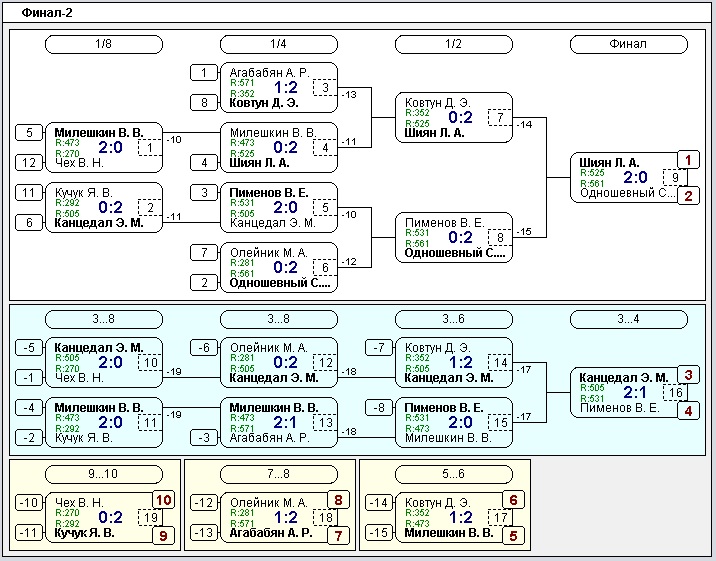Click 0:2 score in Кучук–Канцедал 1/8 match
This screenshot has width=716, height=561.
(x=111, y=207)
